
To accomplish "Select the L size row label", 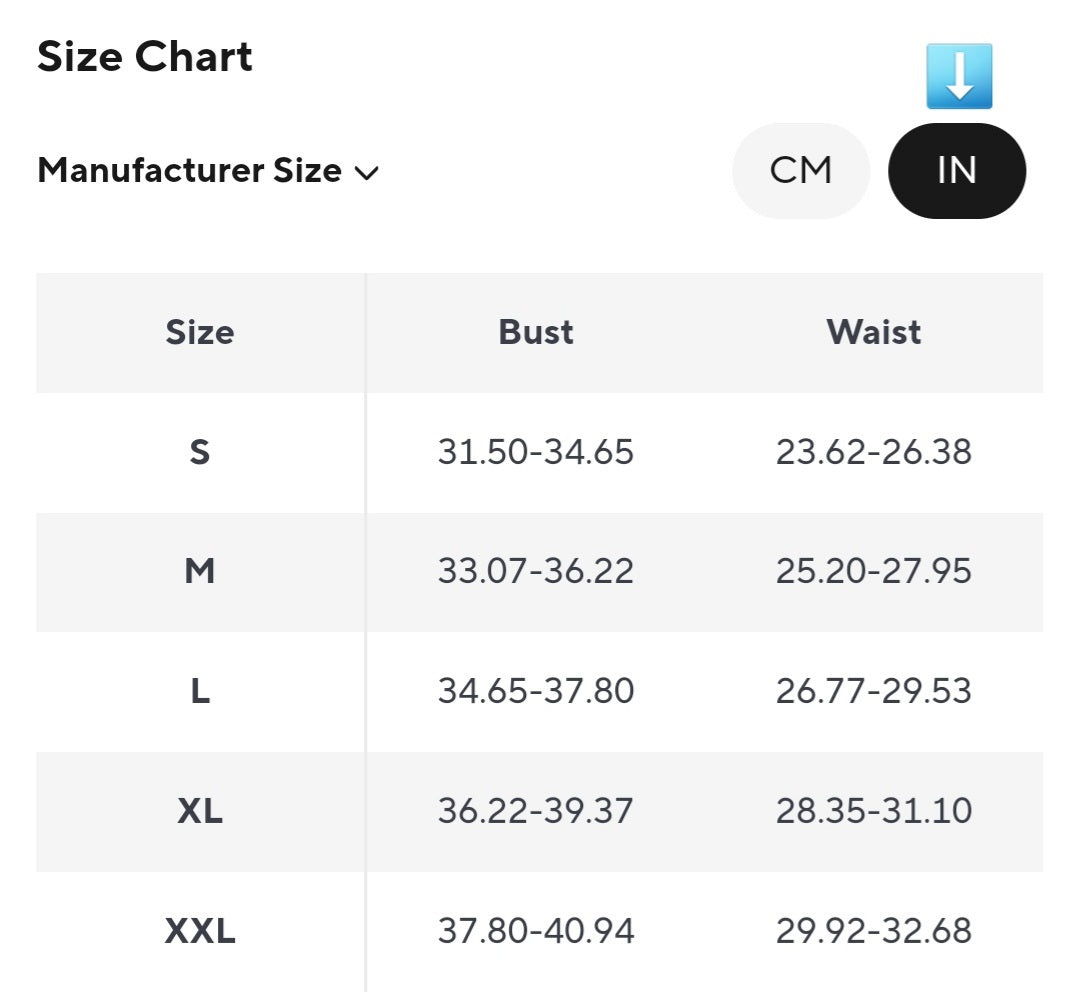I will click(200, 691).
